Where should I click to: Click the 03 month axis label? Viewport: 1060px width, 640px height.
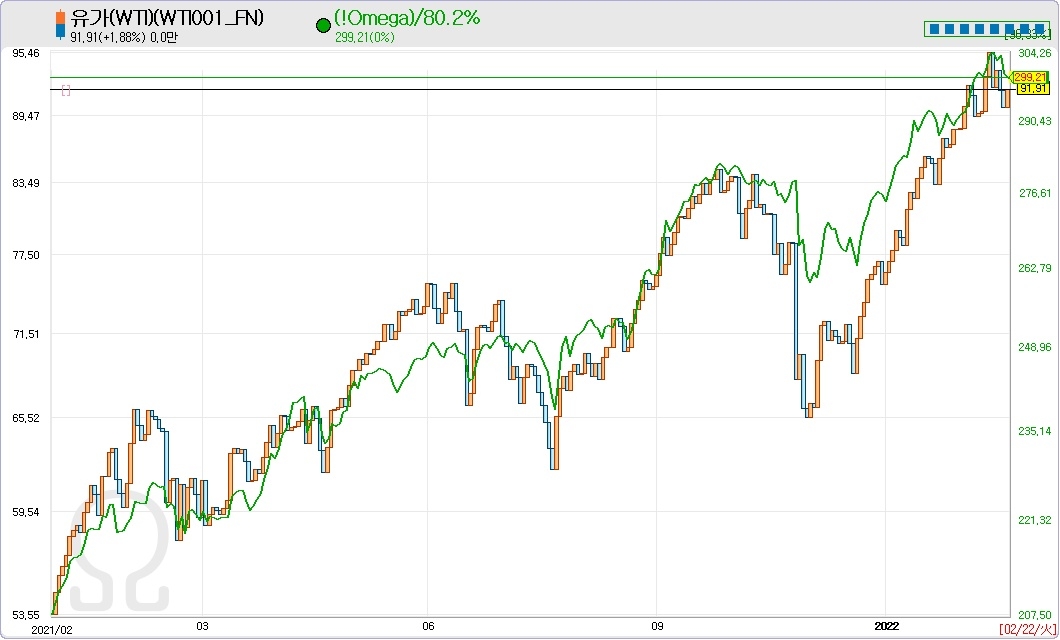[202, 627]
